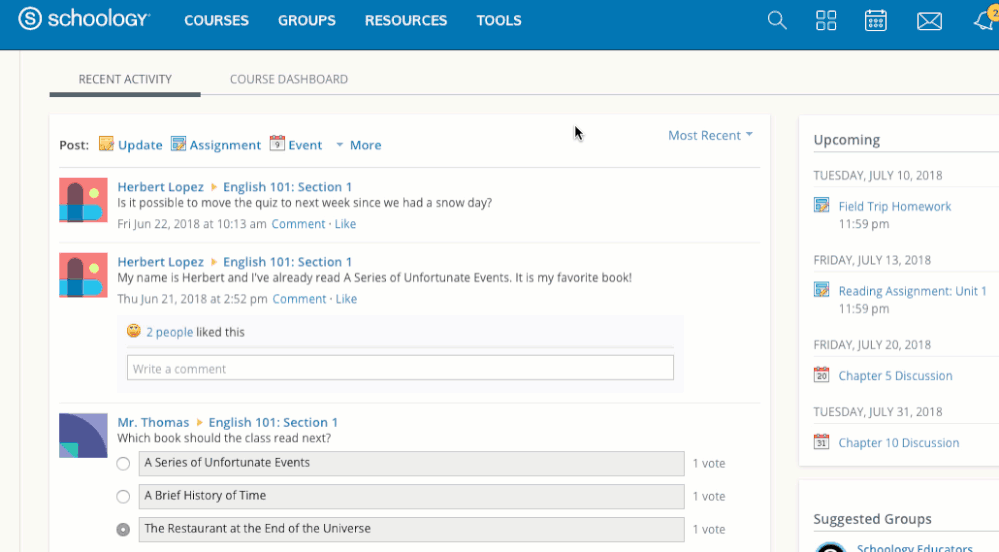
Task: Open the Tools menu
Action: point(499,20)
